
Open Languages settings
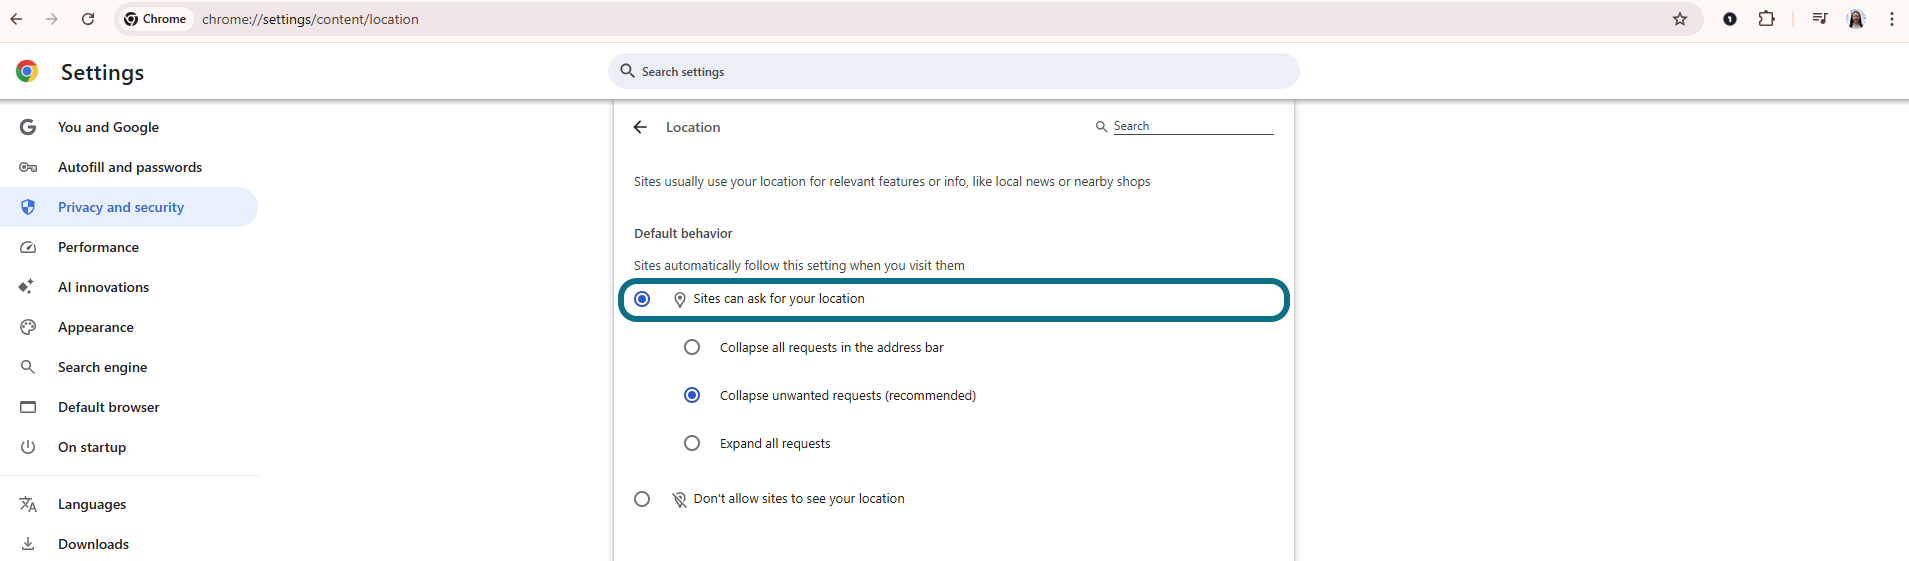(x=129, y=504)
